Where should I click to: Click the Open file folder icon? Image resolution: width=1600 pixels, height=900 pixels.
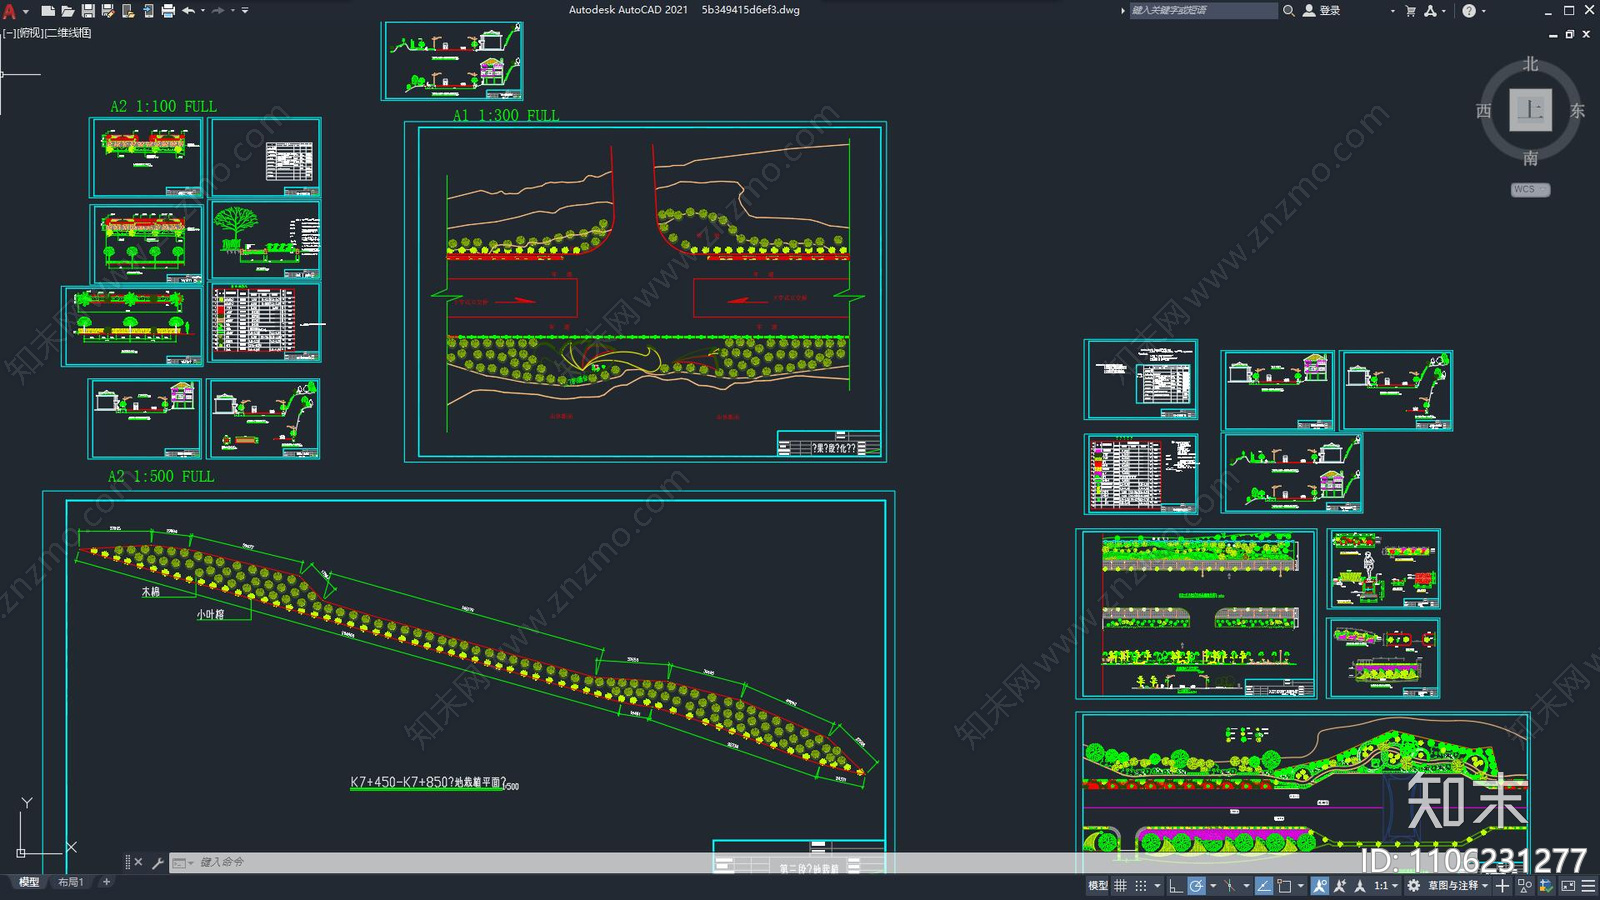point(68,11)
